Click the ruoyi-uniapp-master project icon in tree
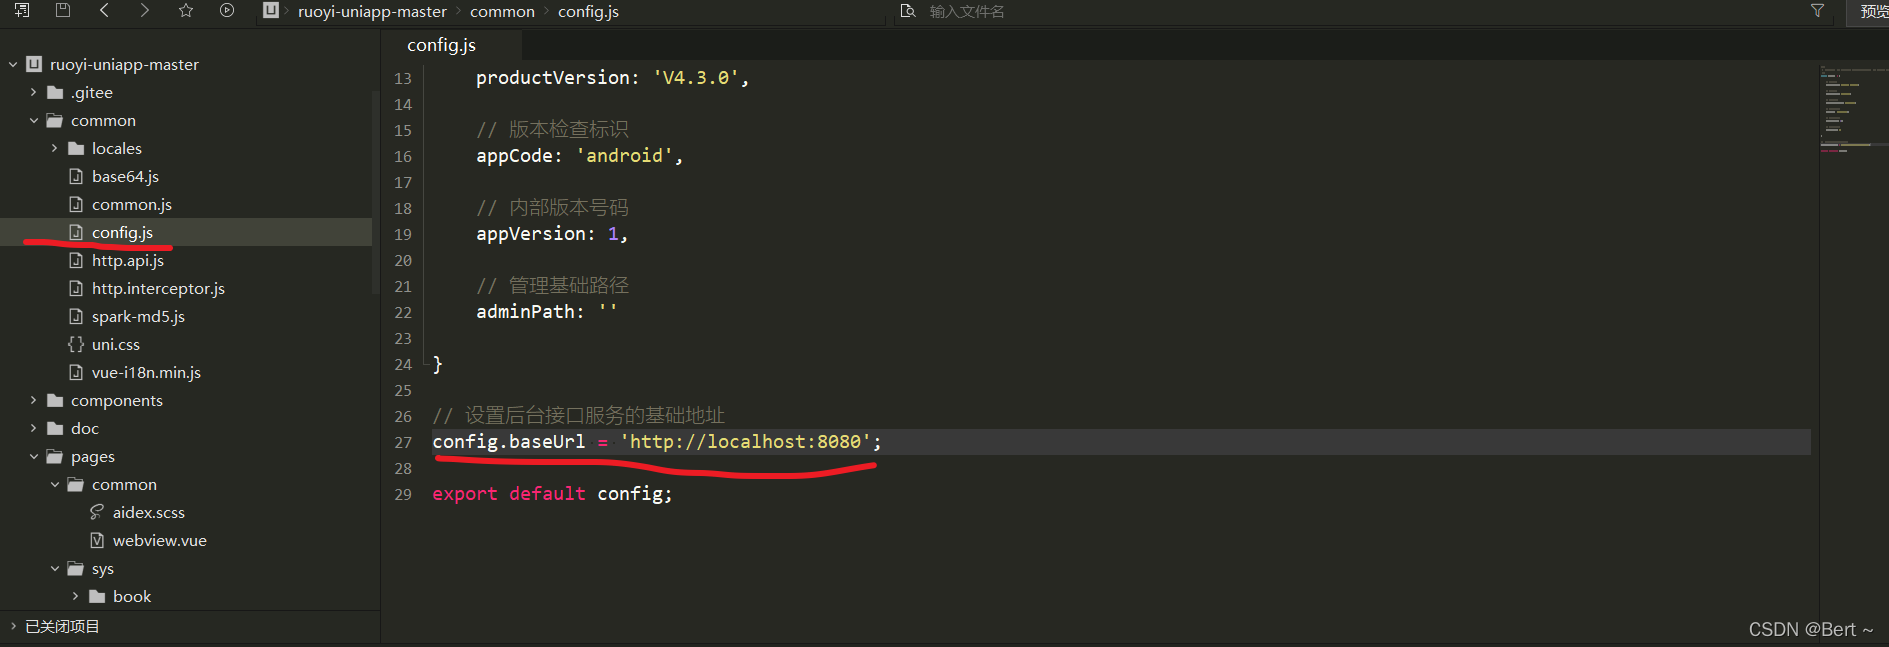This screenshot has height=647, width=1889. (x=34, y=64)
